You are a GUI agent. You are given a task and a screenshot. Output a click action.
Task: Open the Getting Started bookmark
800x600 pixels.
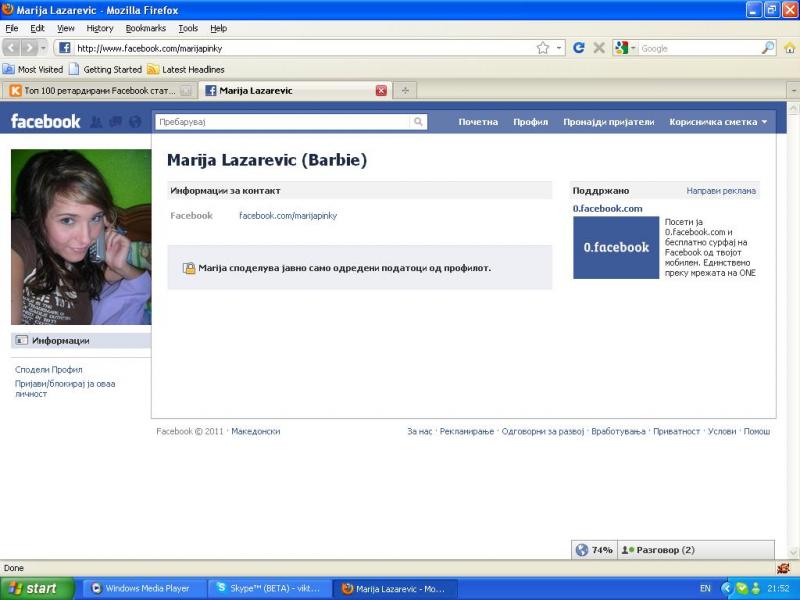[106, 69]
